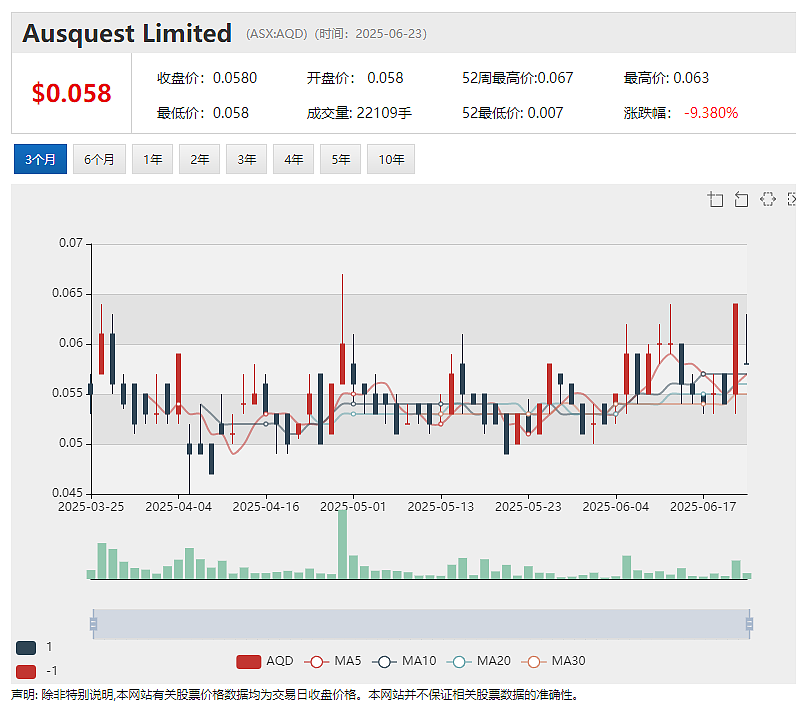806x721 pixels.
Task: Click the 2025-03-25 x-axis date label
Action: tap(91, 507)
